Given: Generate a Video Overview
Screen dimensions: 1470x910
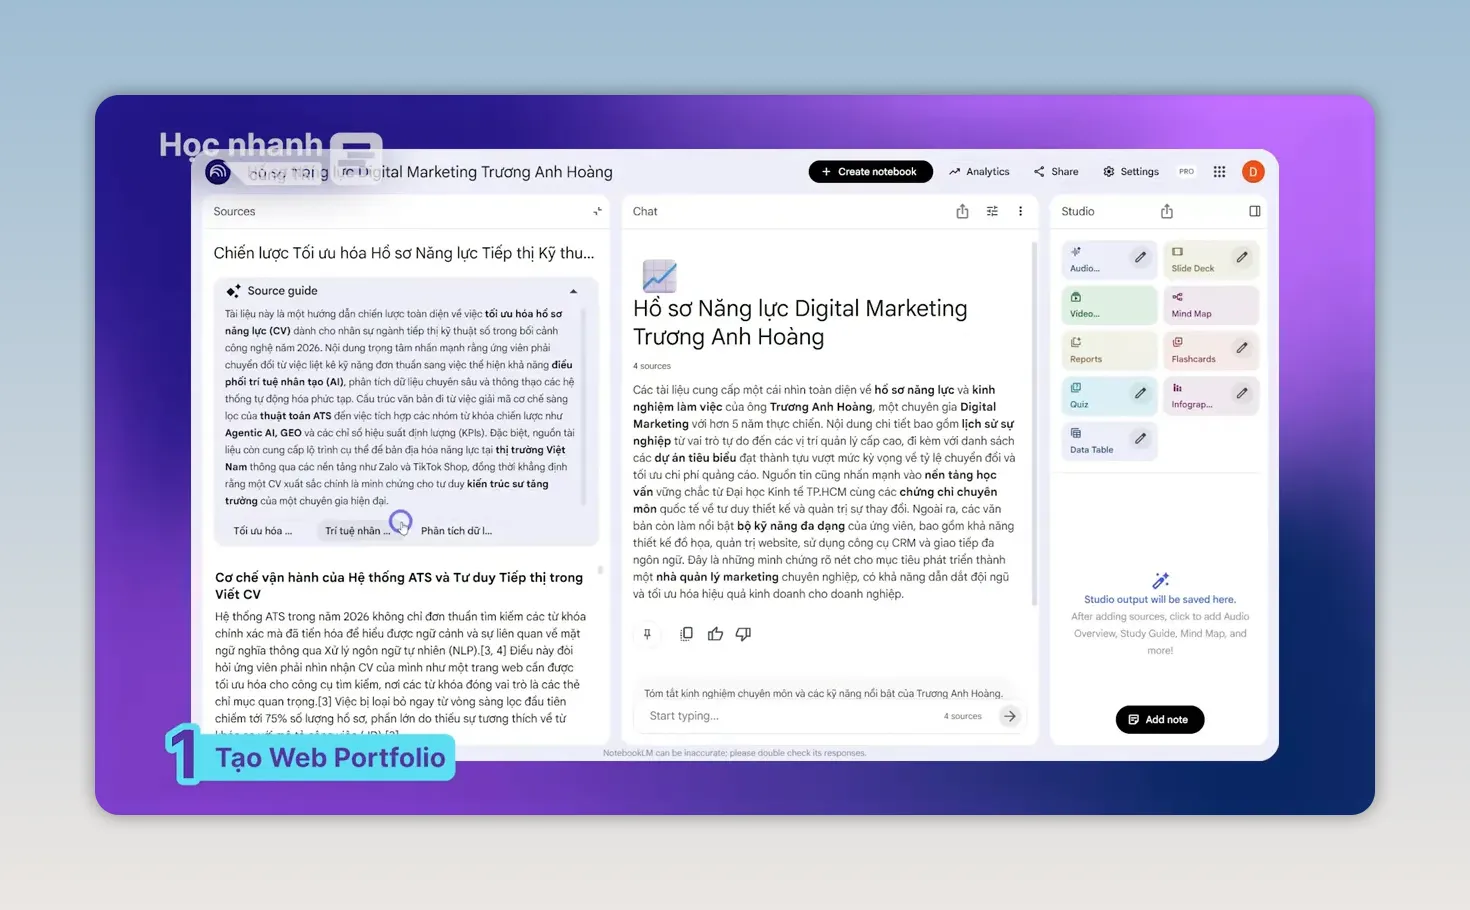Looking at the screenshot, I should point(1109,305).
